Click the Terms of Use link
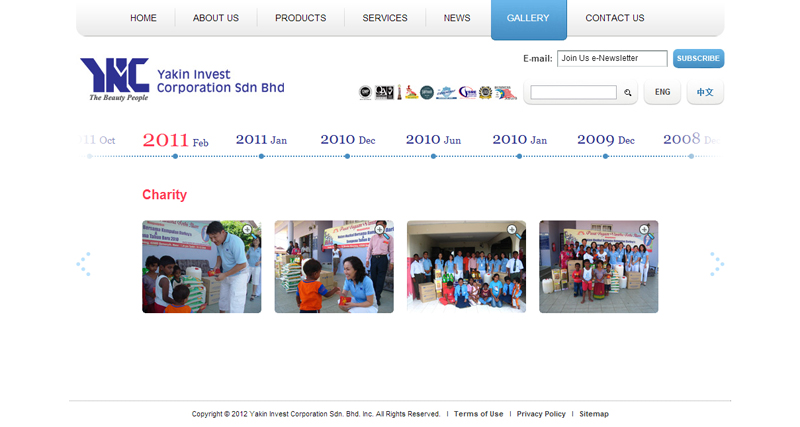The height and width of the screenshot is (427, 800). (x=478, y=414)
